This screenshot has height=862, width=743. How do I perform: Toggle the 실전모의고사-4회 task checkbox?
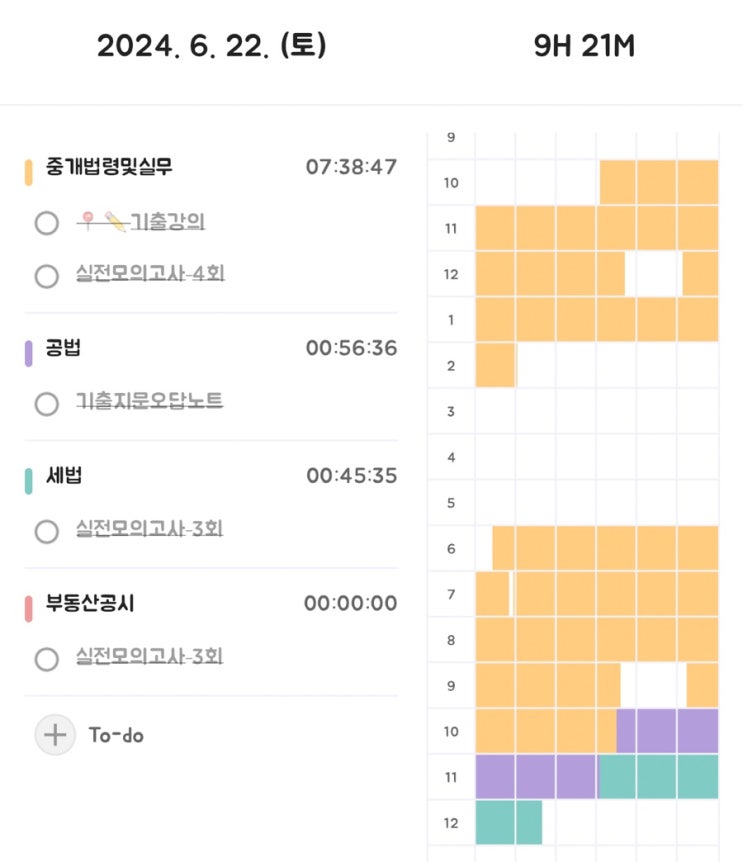tap(46, 275)
